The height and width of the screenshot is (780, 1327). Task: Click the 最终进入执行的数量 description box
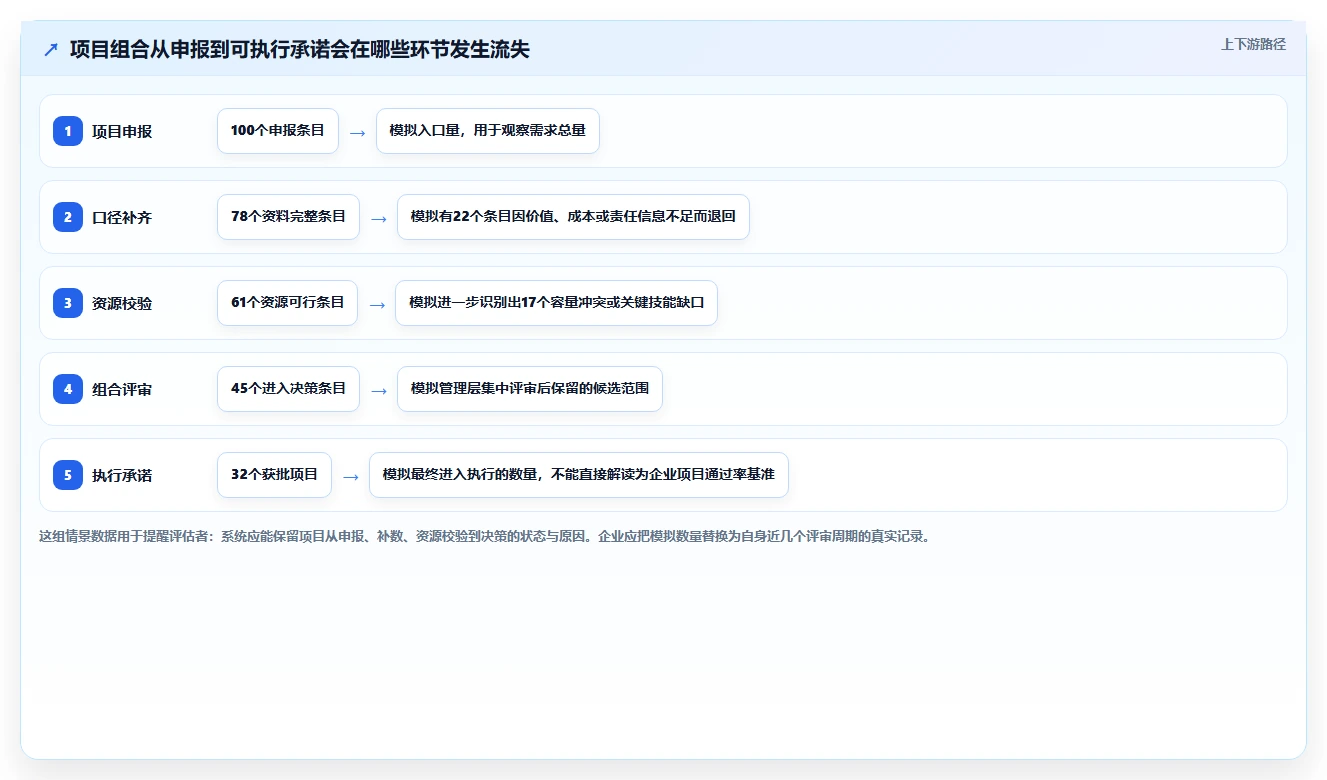click(x=579, y=475)
